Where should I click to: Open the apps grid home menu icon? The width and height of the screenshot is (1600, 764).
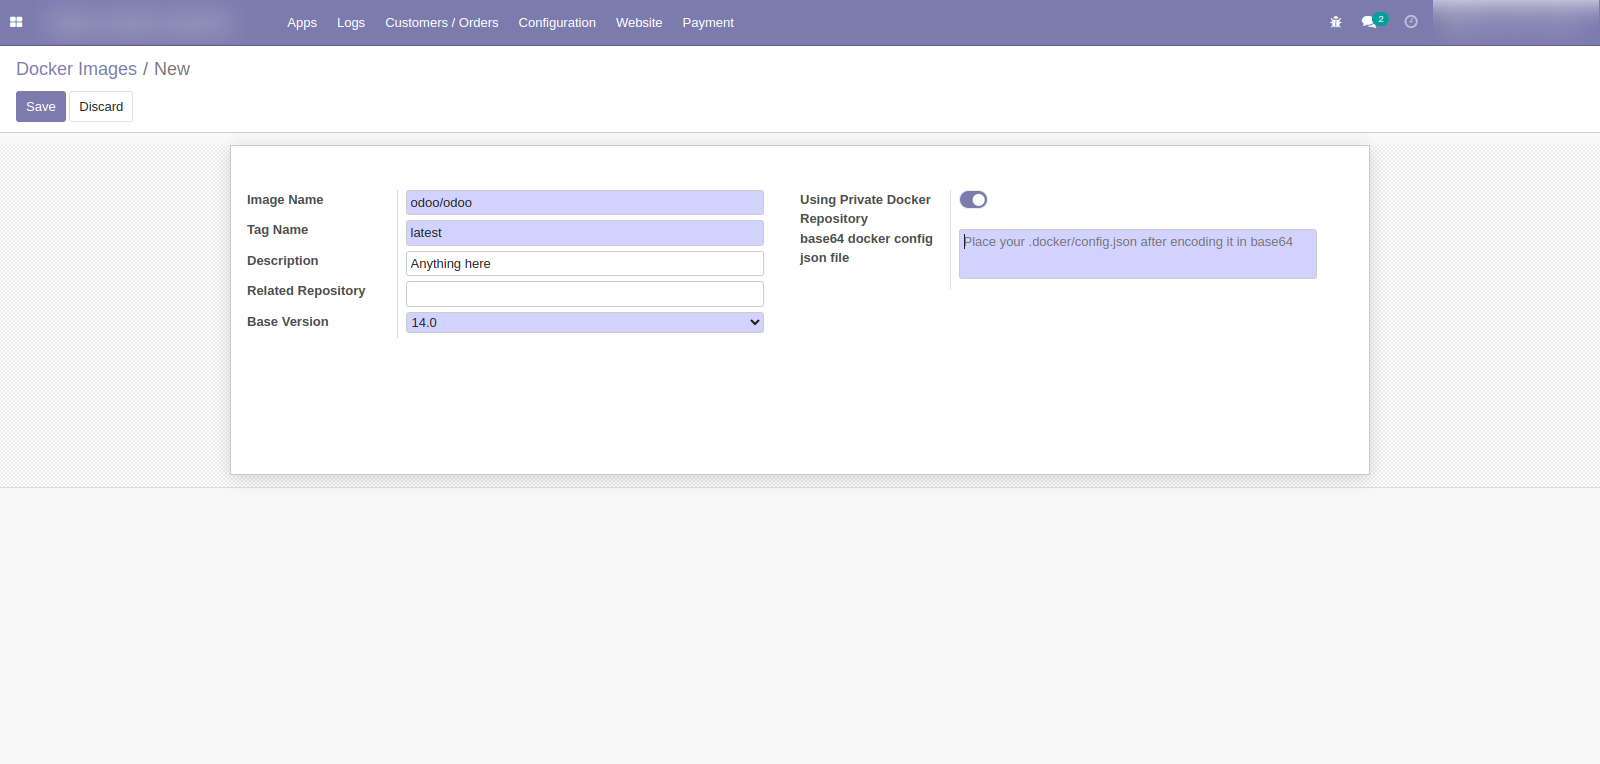tap(16, 22)
